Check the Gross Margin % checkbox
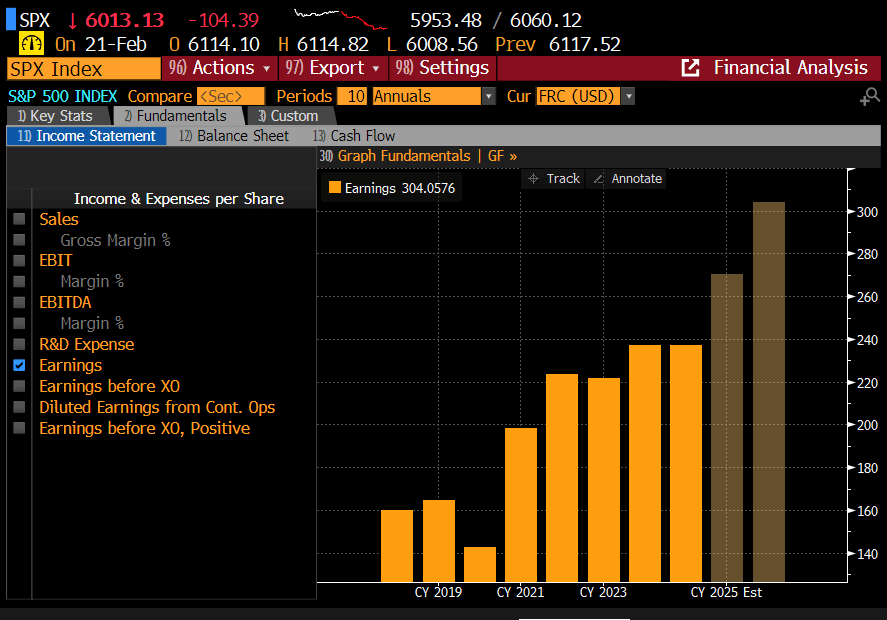Image resolution: width=887 pixels, height=620 pixels. pyautogui.click(x=19, y=240)
